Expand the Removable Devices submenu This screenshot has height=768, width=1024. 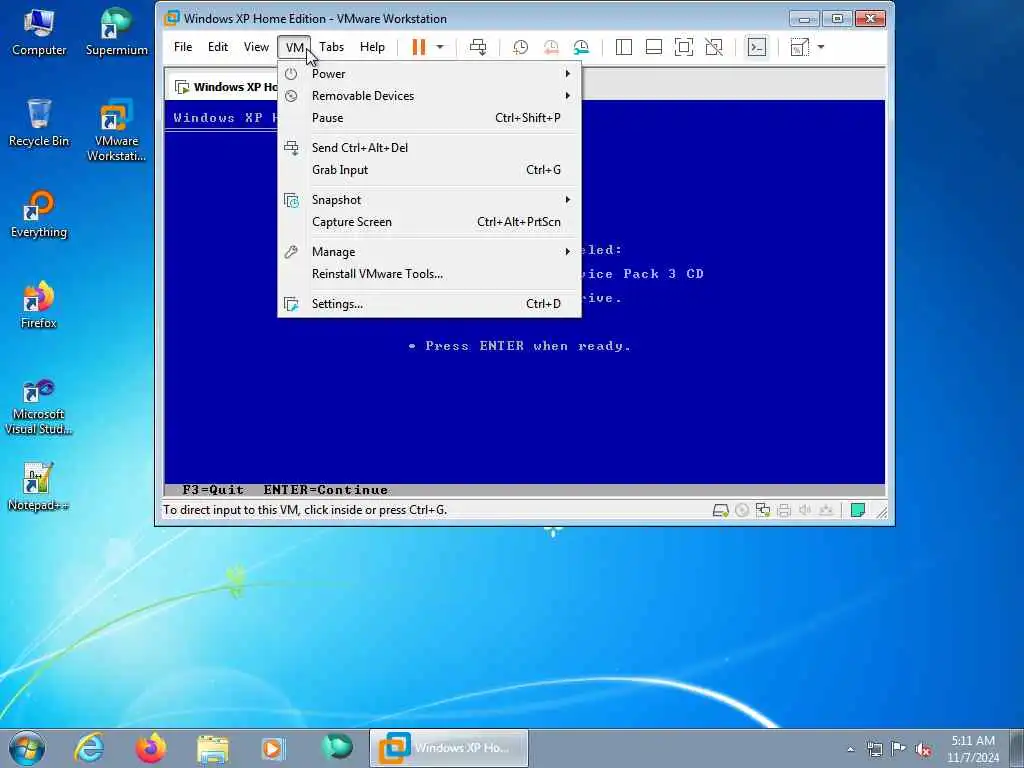point(429,96)
